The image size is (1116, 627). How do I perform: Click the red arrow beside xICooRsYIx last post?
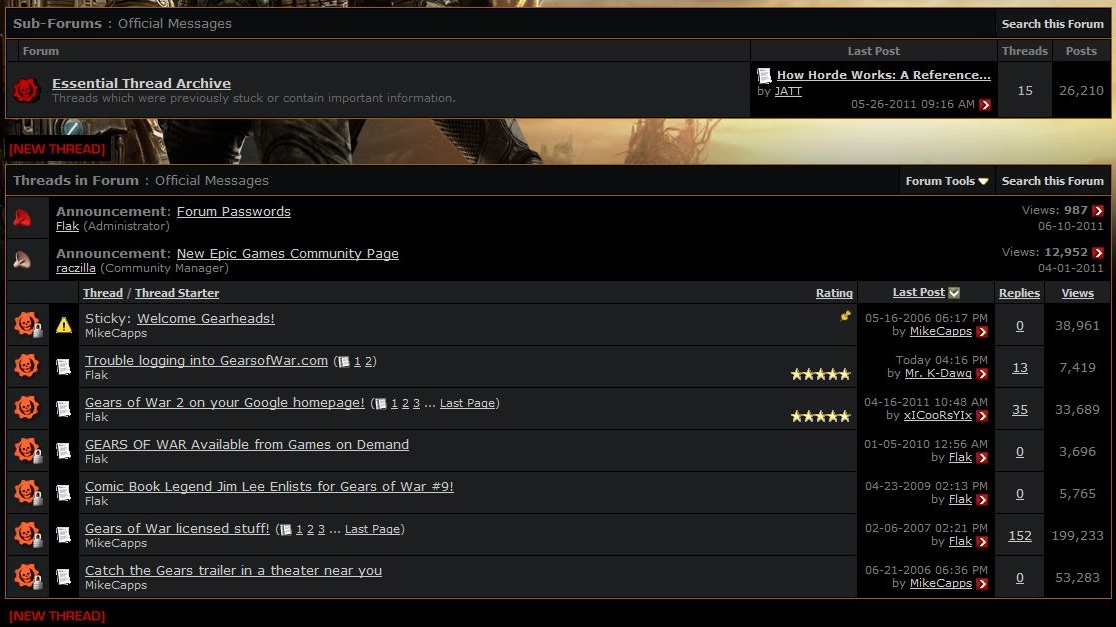point(982,416)
